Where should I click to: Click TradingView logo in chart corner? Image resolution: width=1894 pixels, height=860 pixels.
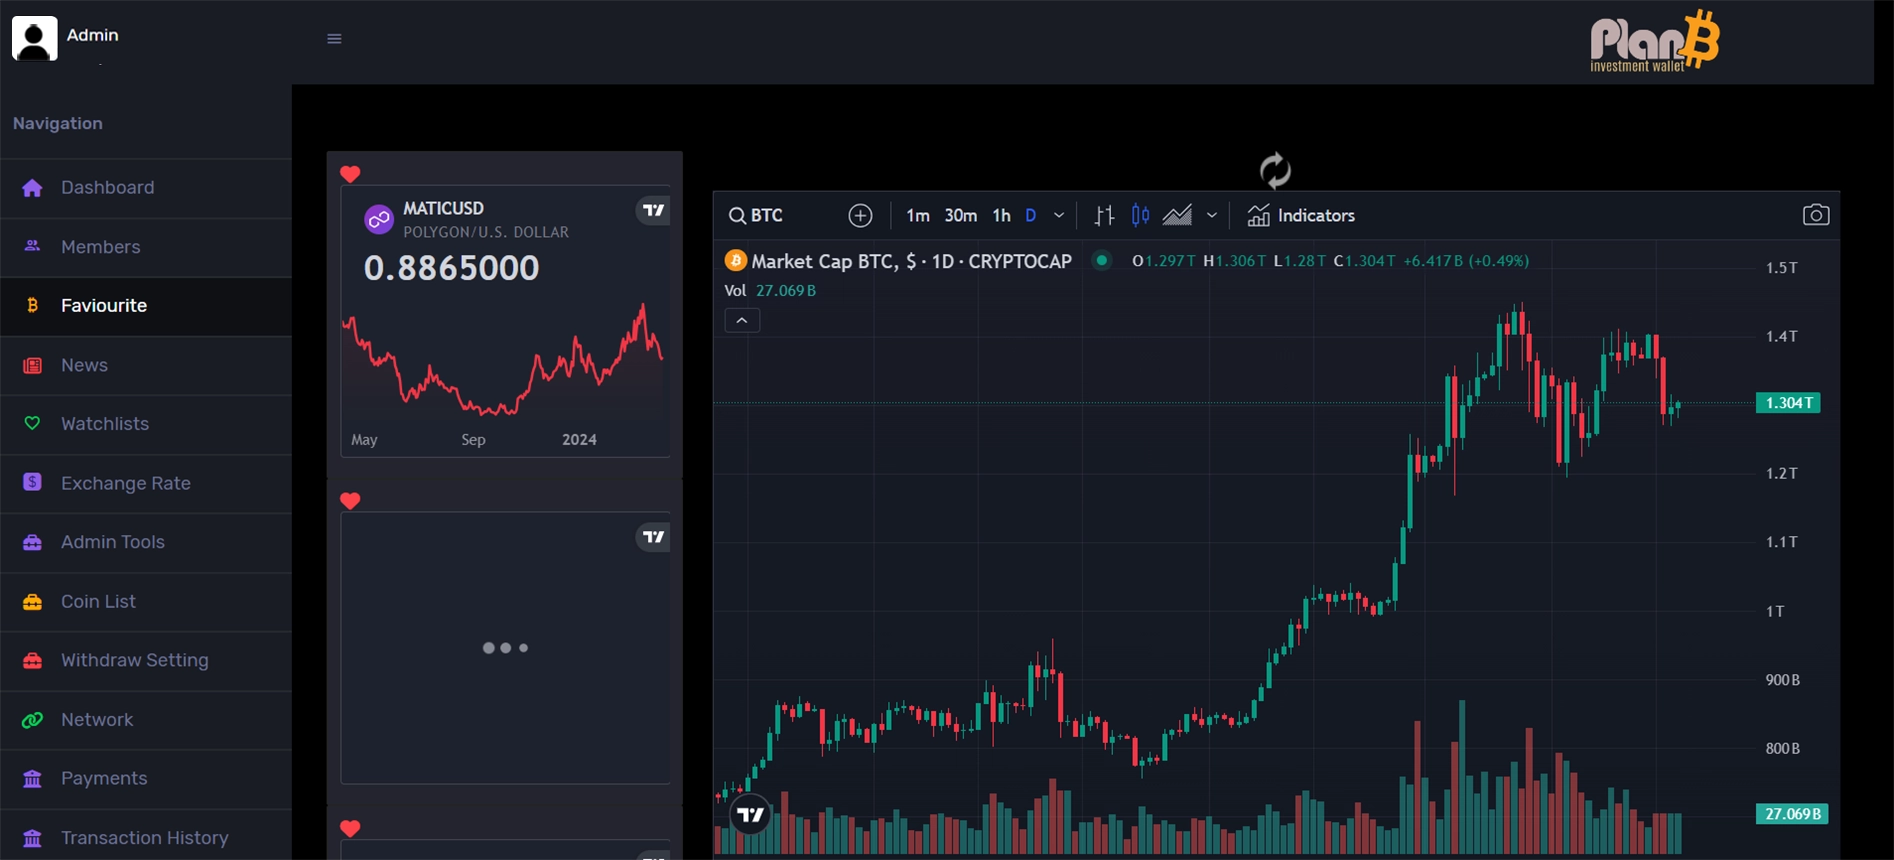(x=750, y=815)
